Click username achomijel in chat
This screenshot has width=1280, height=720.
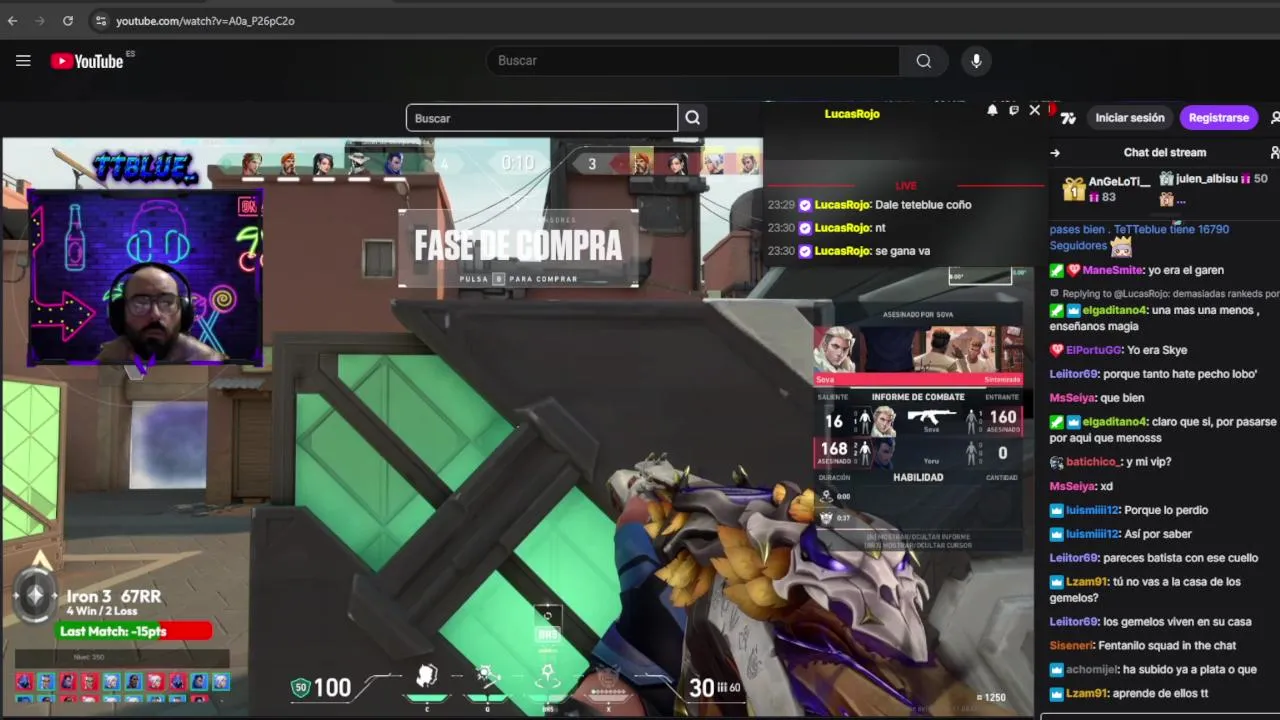click(x=1091, y=670)
